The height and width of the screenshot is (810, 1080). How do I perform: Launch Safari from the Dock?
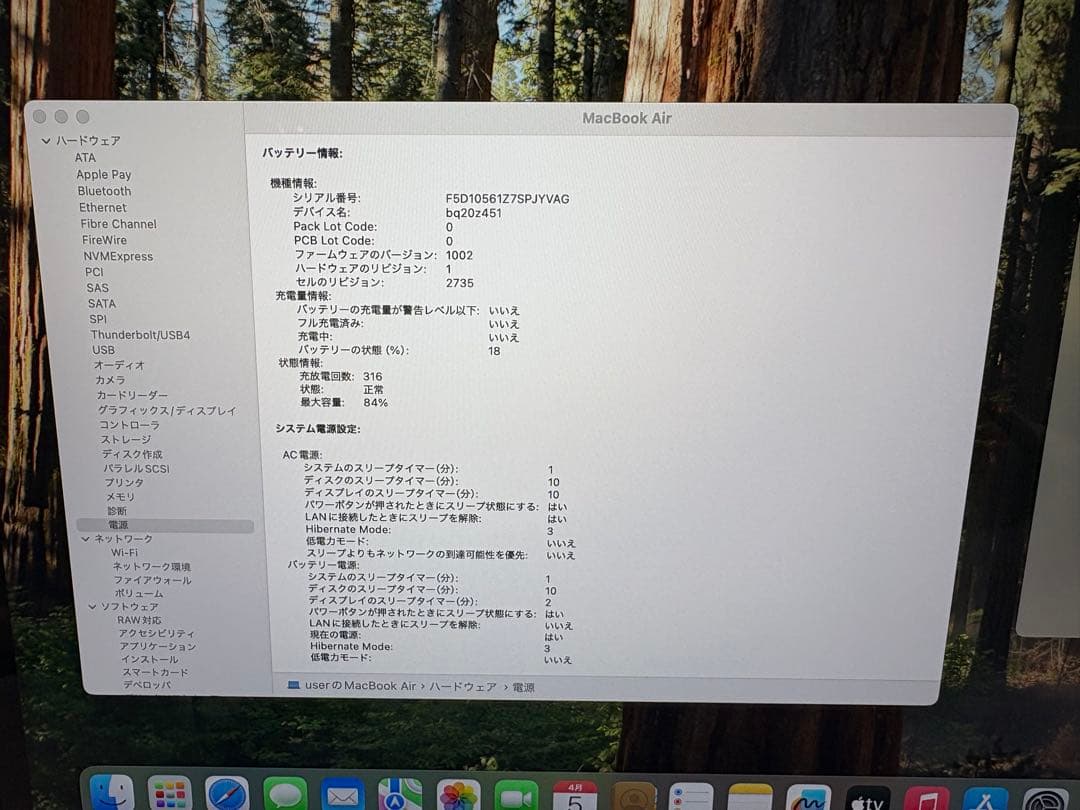point(227,795)
